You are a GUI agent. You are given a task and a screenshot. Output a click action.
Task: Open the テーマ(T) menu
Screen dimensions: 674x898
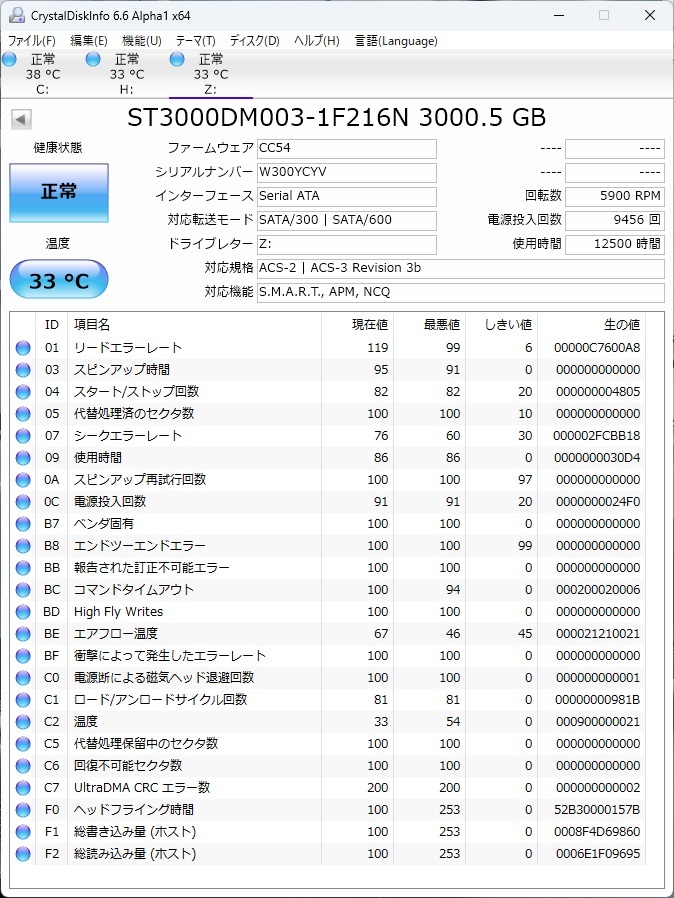(x=195, y=41)
